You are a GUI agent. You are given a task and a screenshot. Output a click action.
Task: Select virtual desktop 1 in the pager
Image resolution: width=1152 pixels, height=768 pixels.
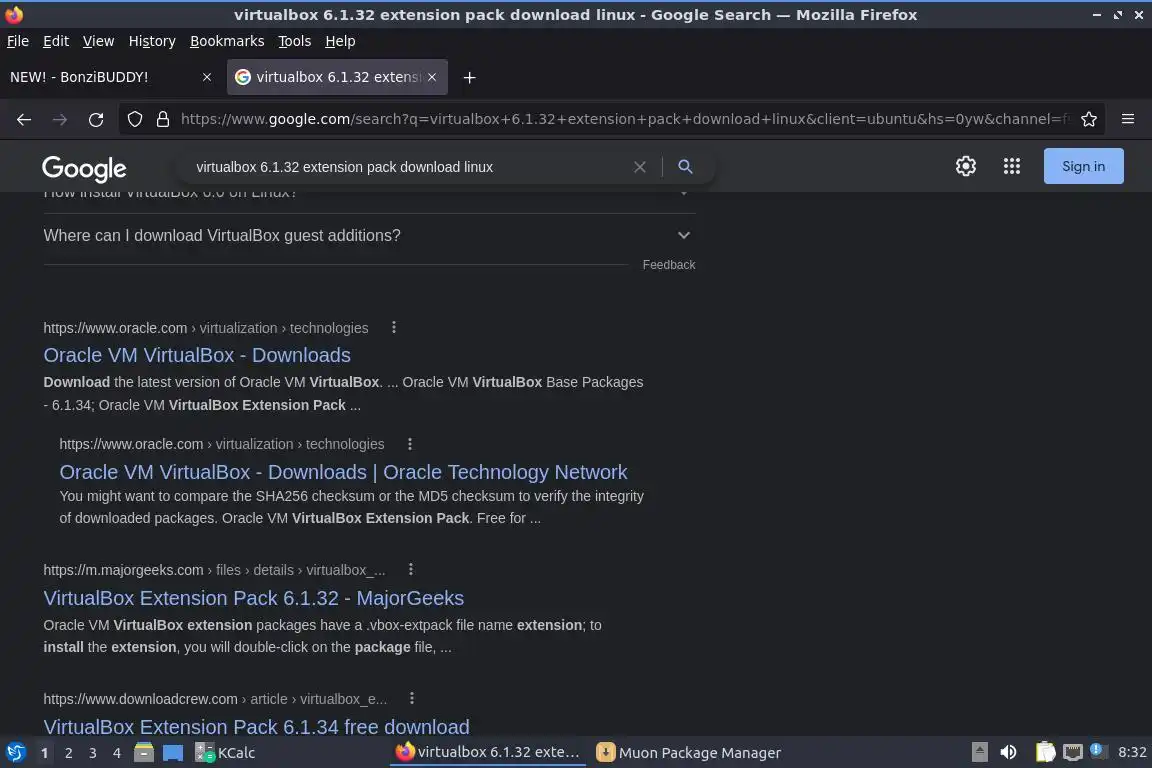[44, 753]
